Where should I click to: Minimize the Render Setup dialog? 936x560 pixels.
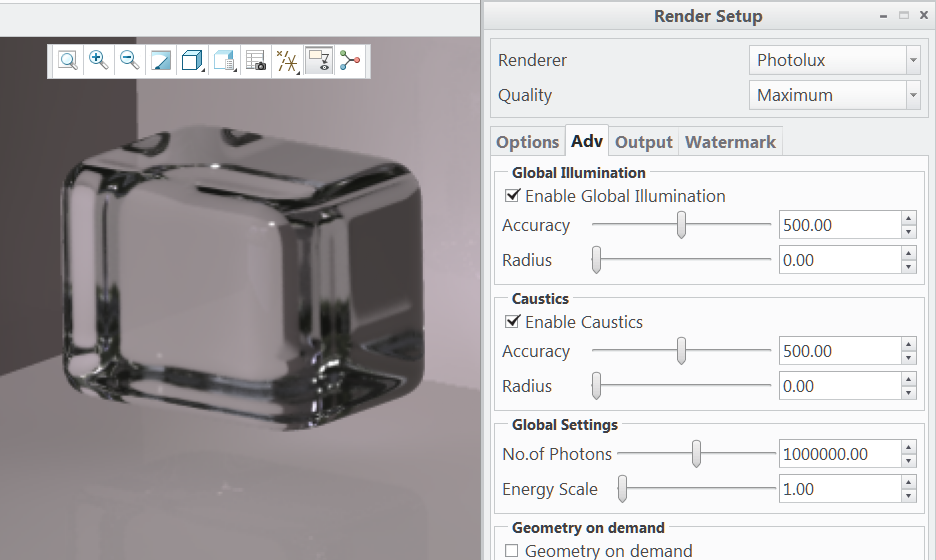click(x=883, y=16)
